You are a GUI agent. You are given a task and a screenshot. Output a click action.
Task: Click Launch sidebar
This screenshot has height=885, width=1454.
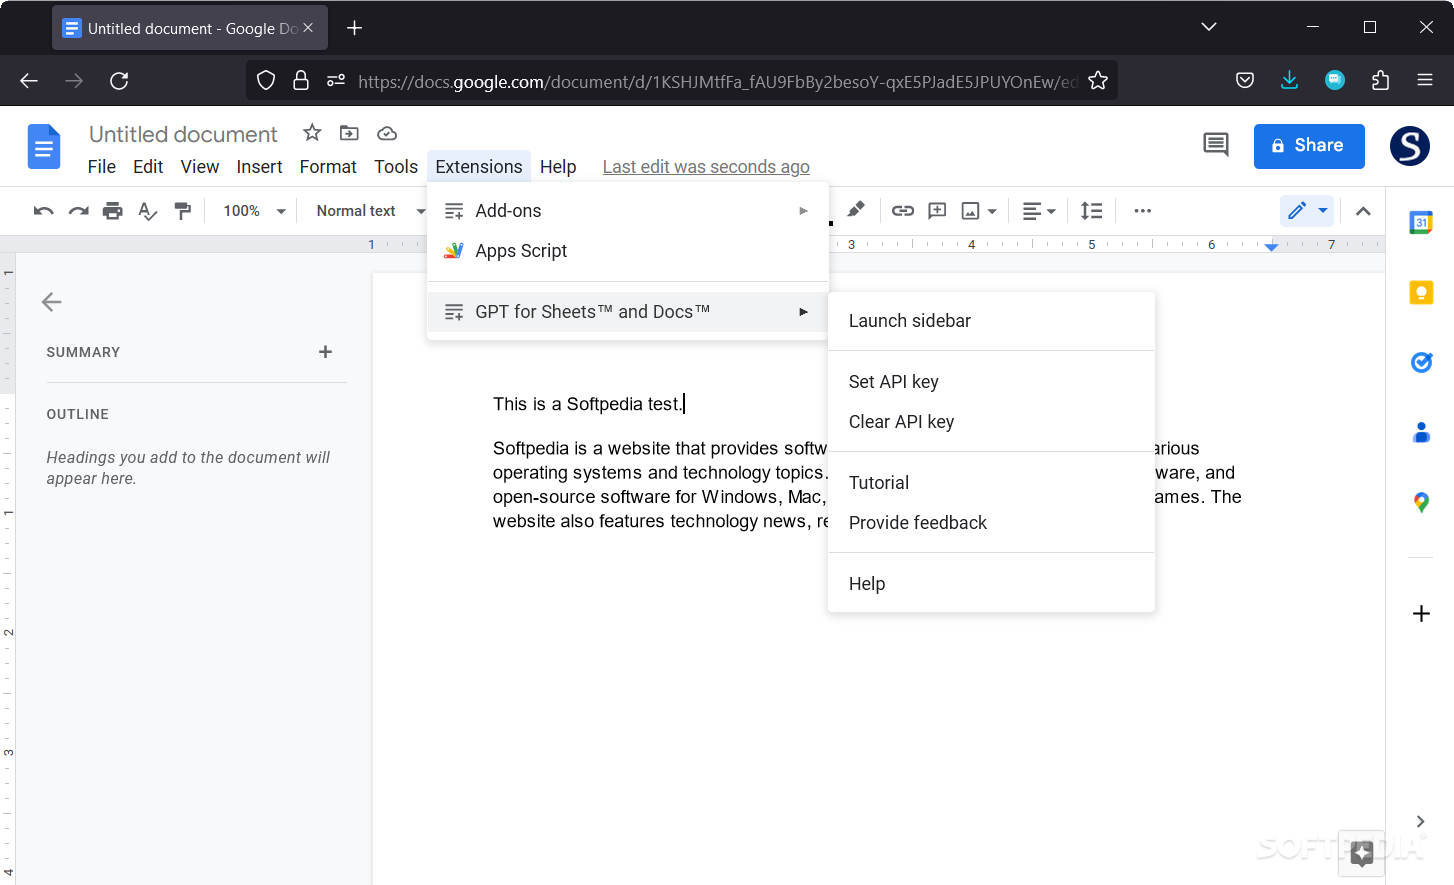[991, 321]
